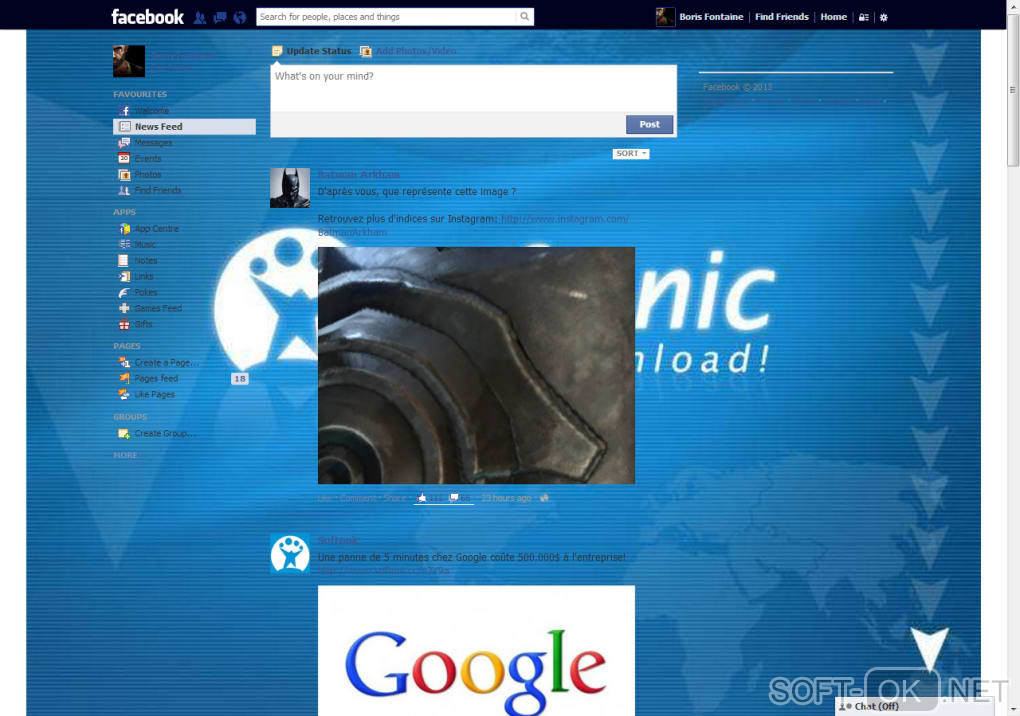Click the Games Feed label
The width and height of the screenshot is (1020, 716).
point(158,308)
